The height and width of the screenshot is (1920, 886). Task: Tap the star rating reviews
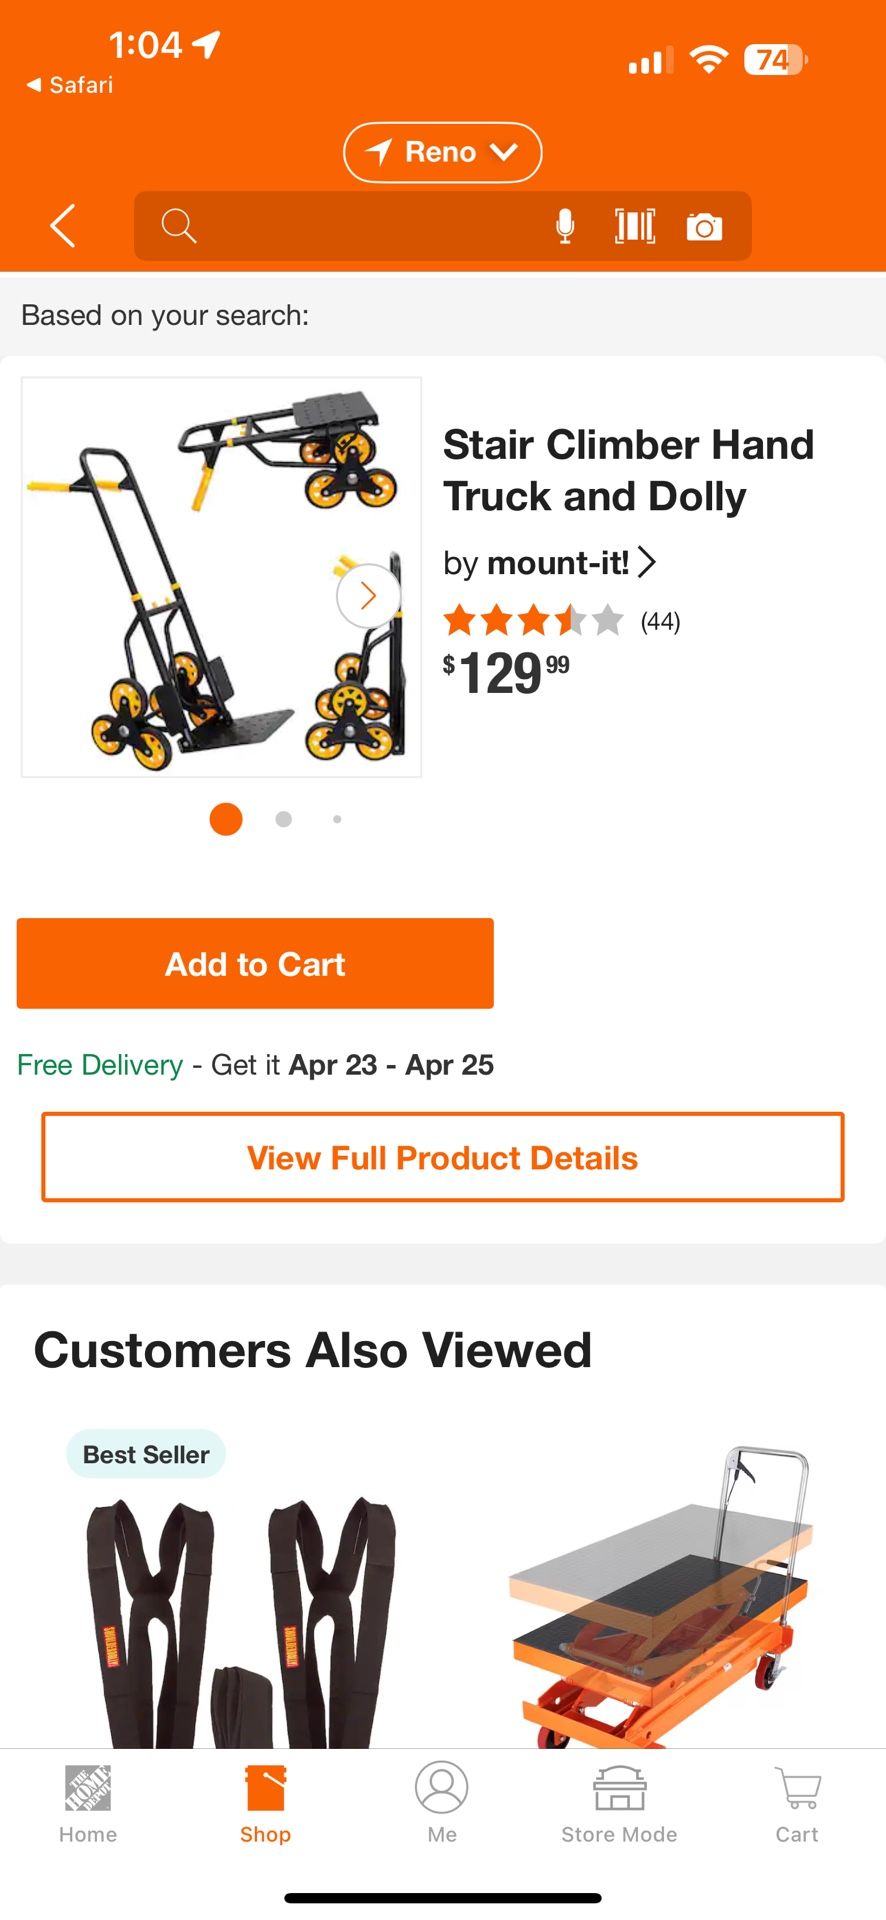560,621
